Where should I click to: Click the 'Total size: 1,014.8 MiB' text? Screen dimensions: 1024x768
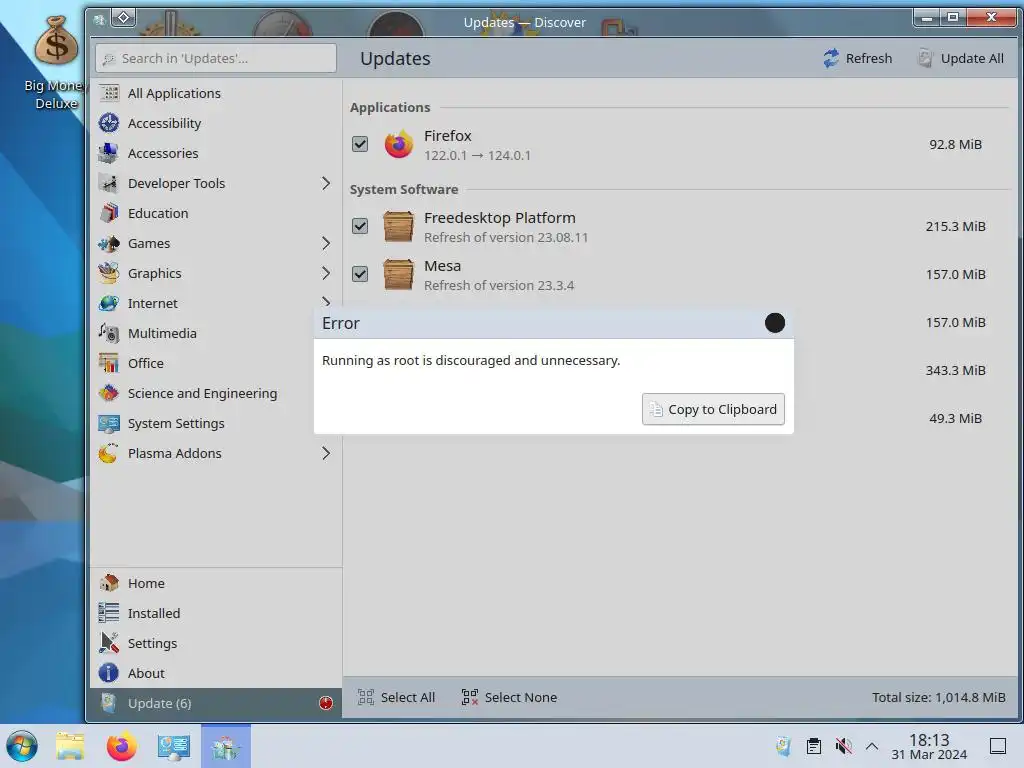click(938, 697)
